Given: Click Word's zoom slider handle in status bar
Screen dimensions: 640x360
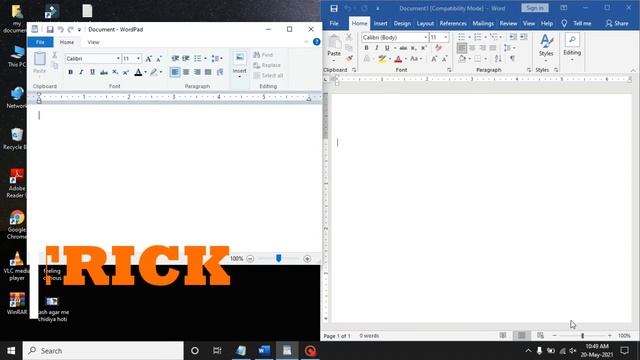Looking at the screenshot, I should pos(582,336).
